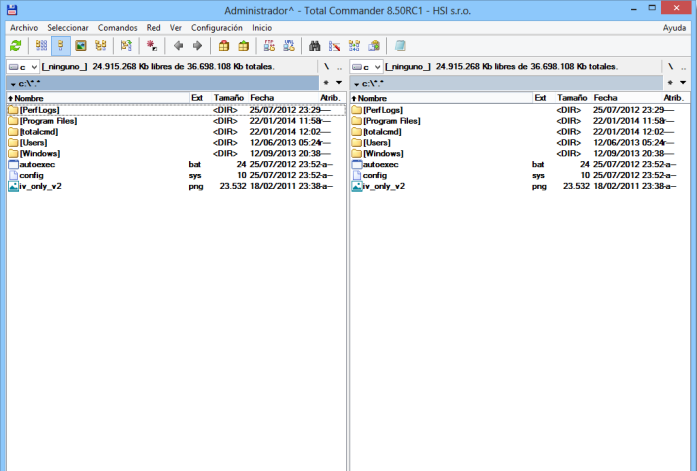Select [Program Files] in the left panel

tap(176, 121)
